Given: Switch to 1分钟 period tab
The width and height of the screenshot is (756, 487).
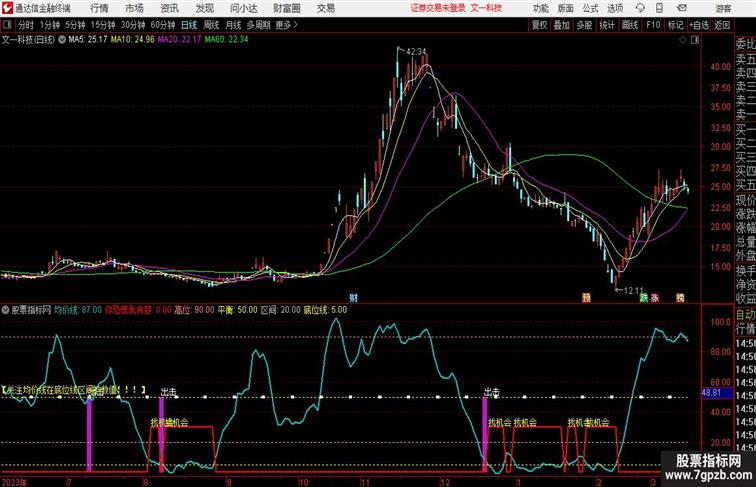Looking at the screenshot, I should (x=50, y=25).
